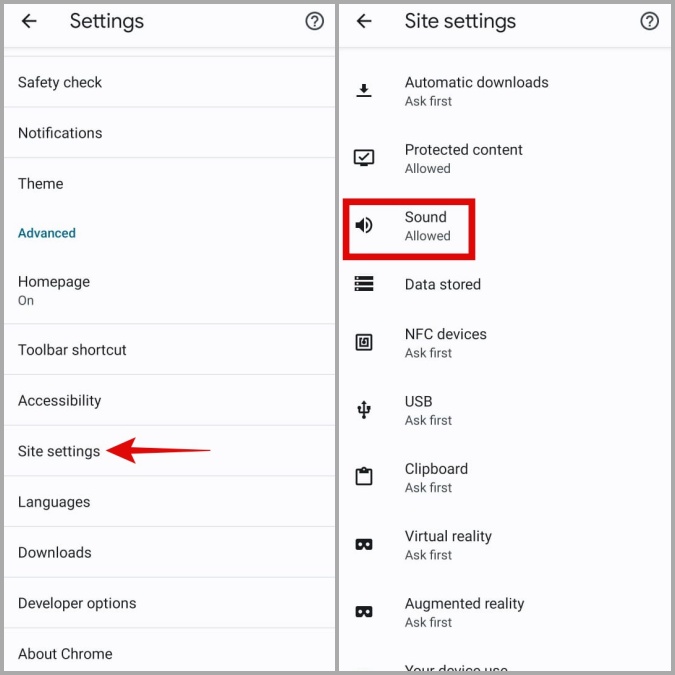Open Site settings entry
Image resolution: width=675 pixels, height=675 pixels.
tap(169, 451)
